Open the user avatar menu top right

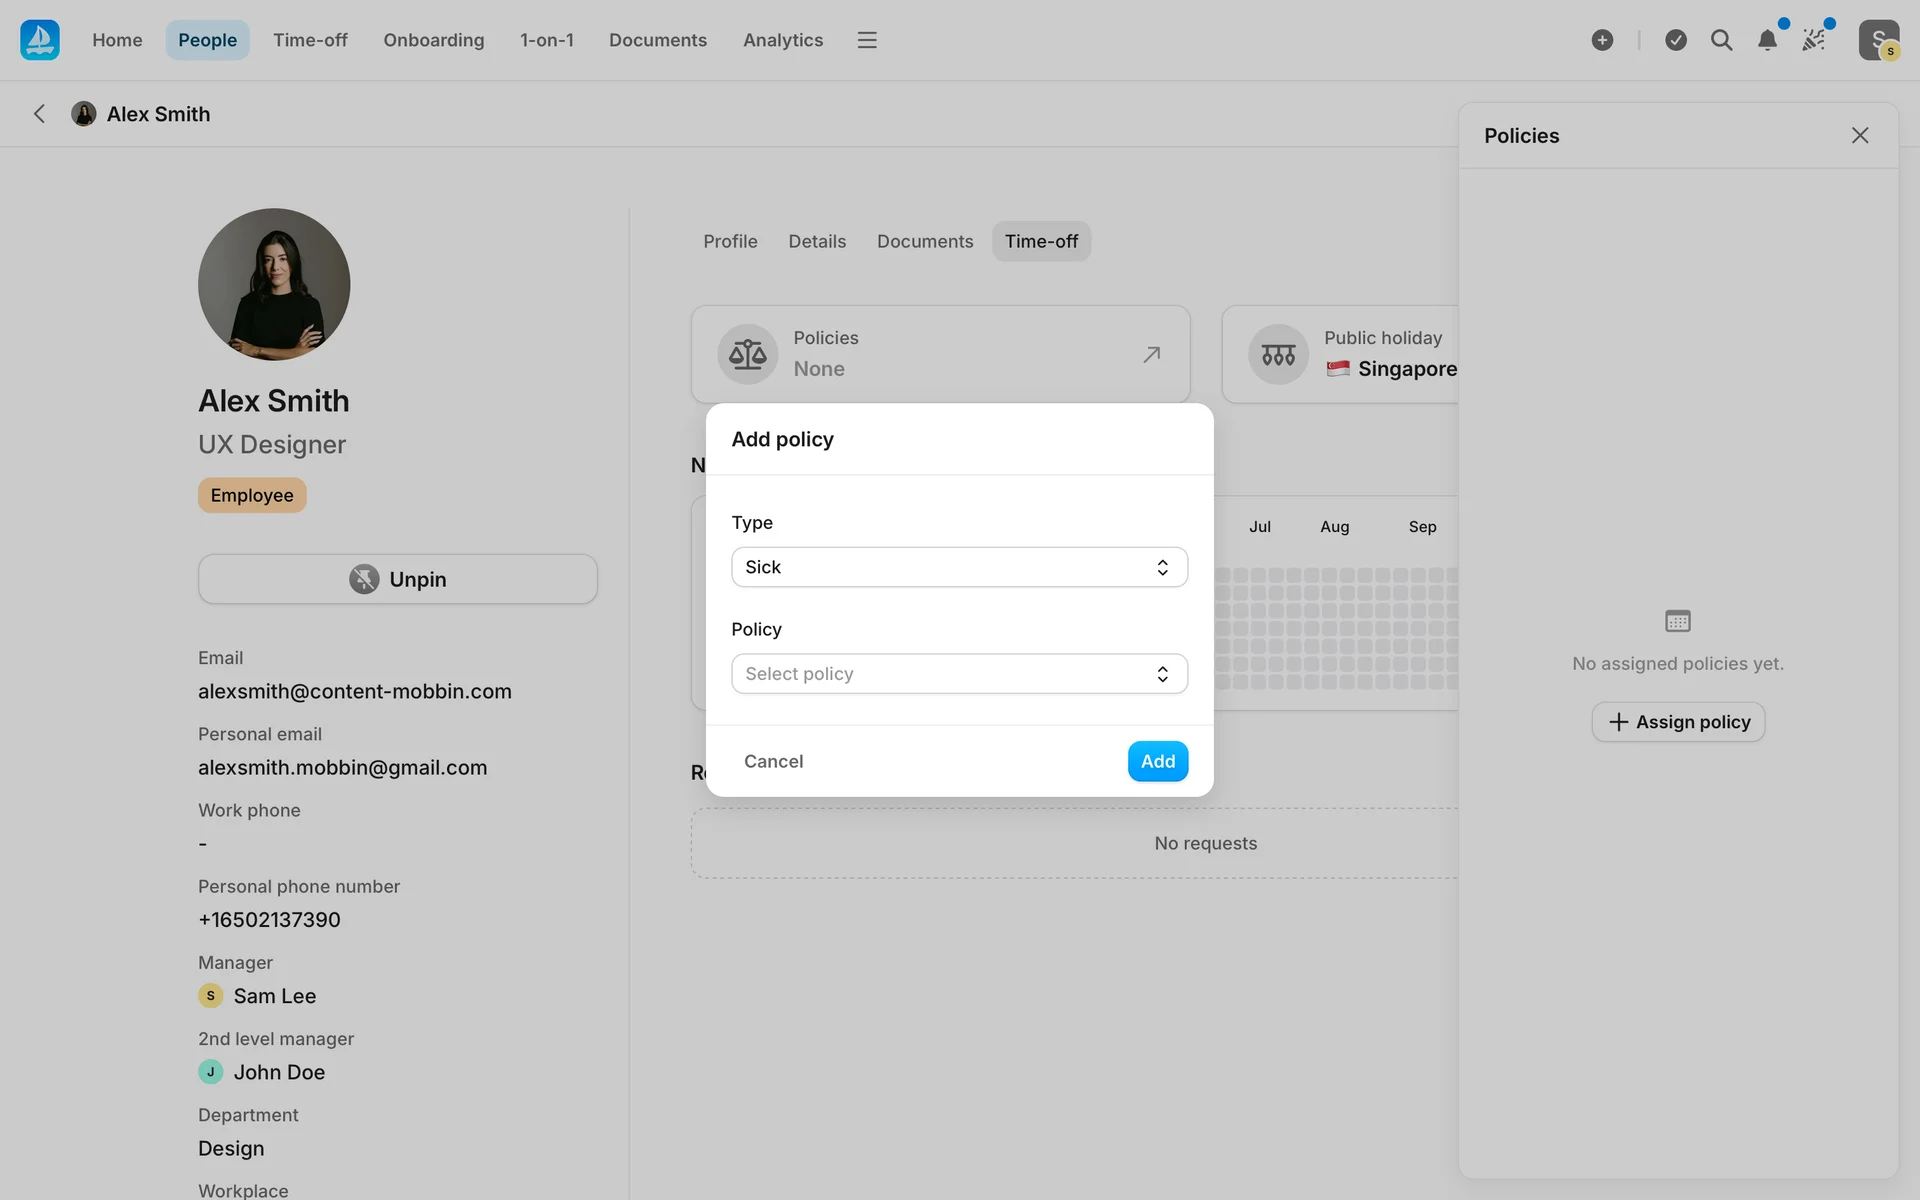click(1878, 40)
